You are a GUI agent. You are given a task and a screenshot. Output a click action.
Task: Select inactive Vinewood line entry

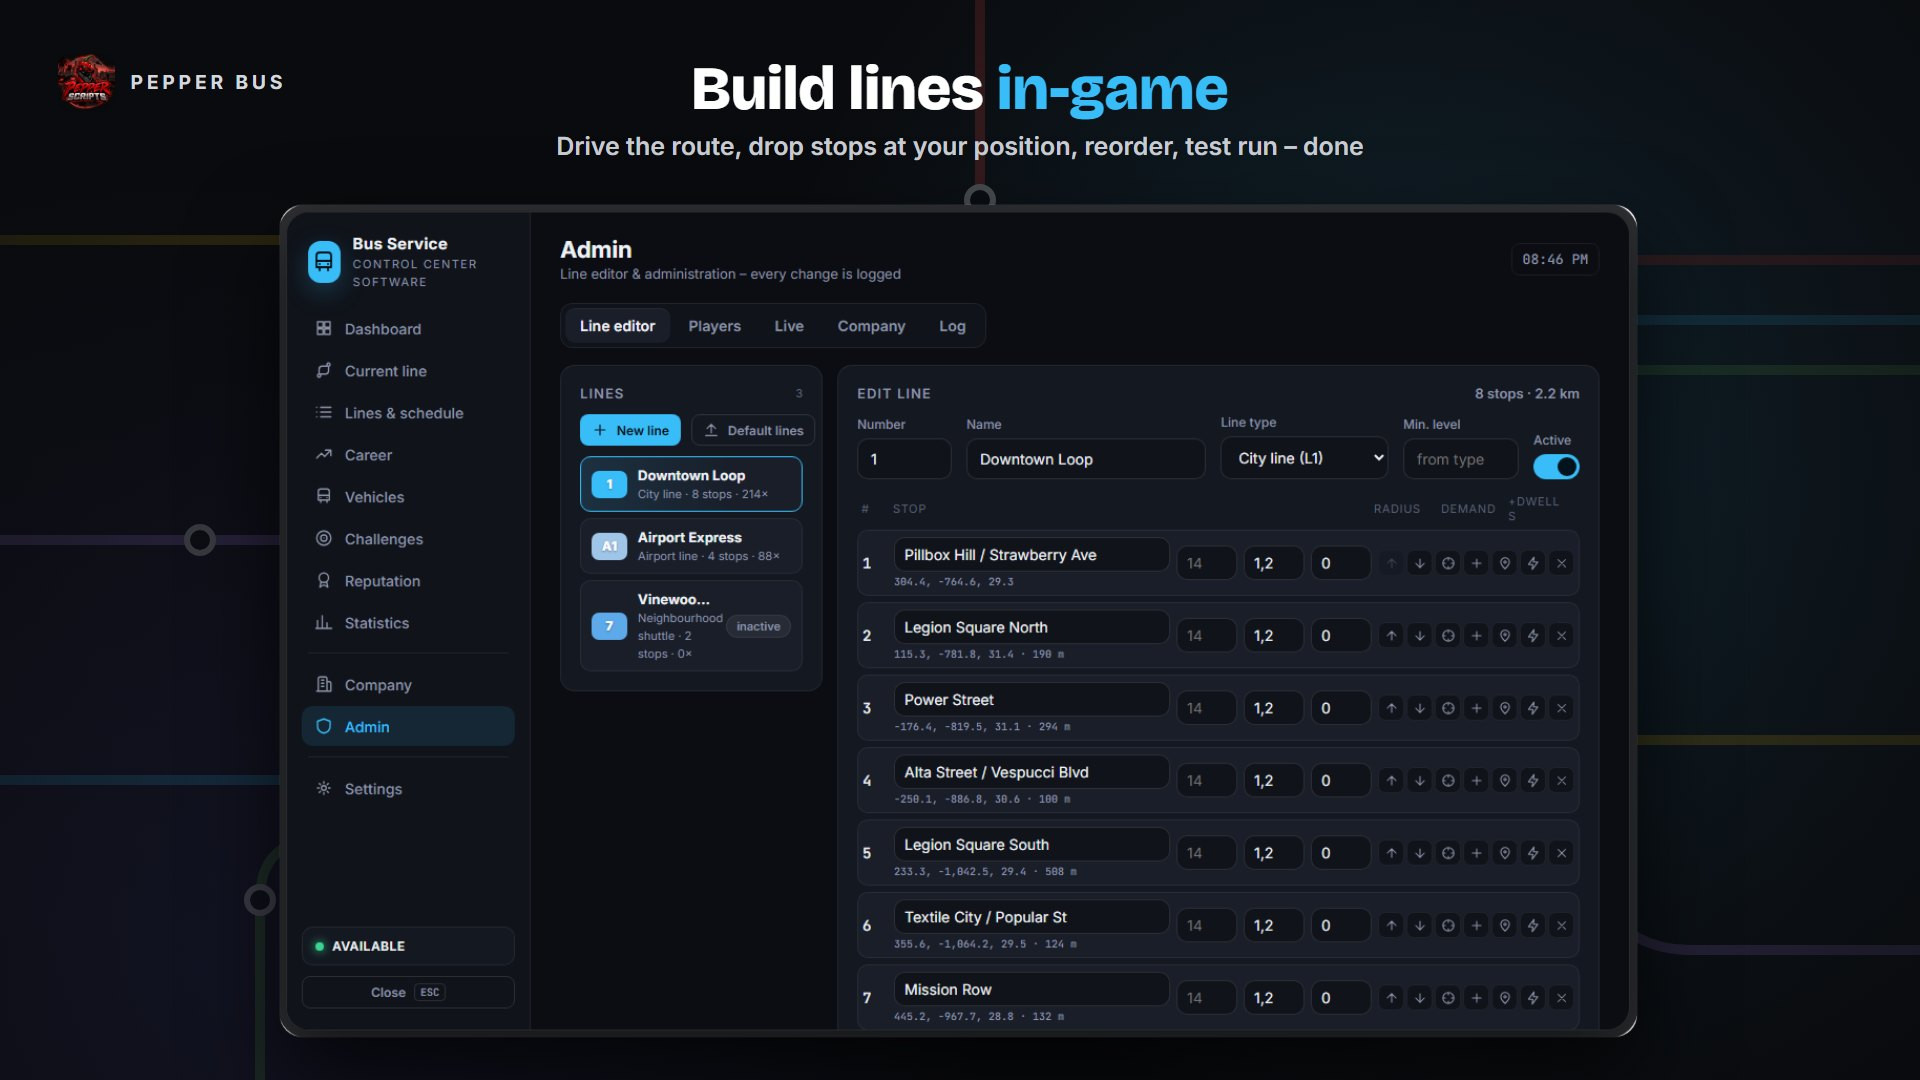click(691, 626)
